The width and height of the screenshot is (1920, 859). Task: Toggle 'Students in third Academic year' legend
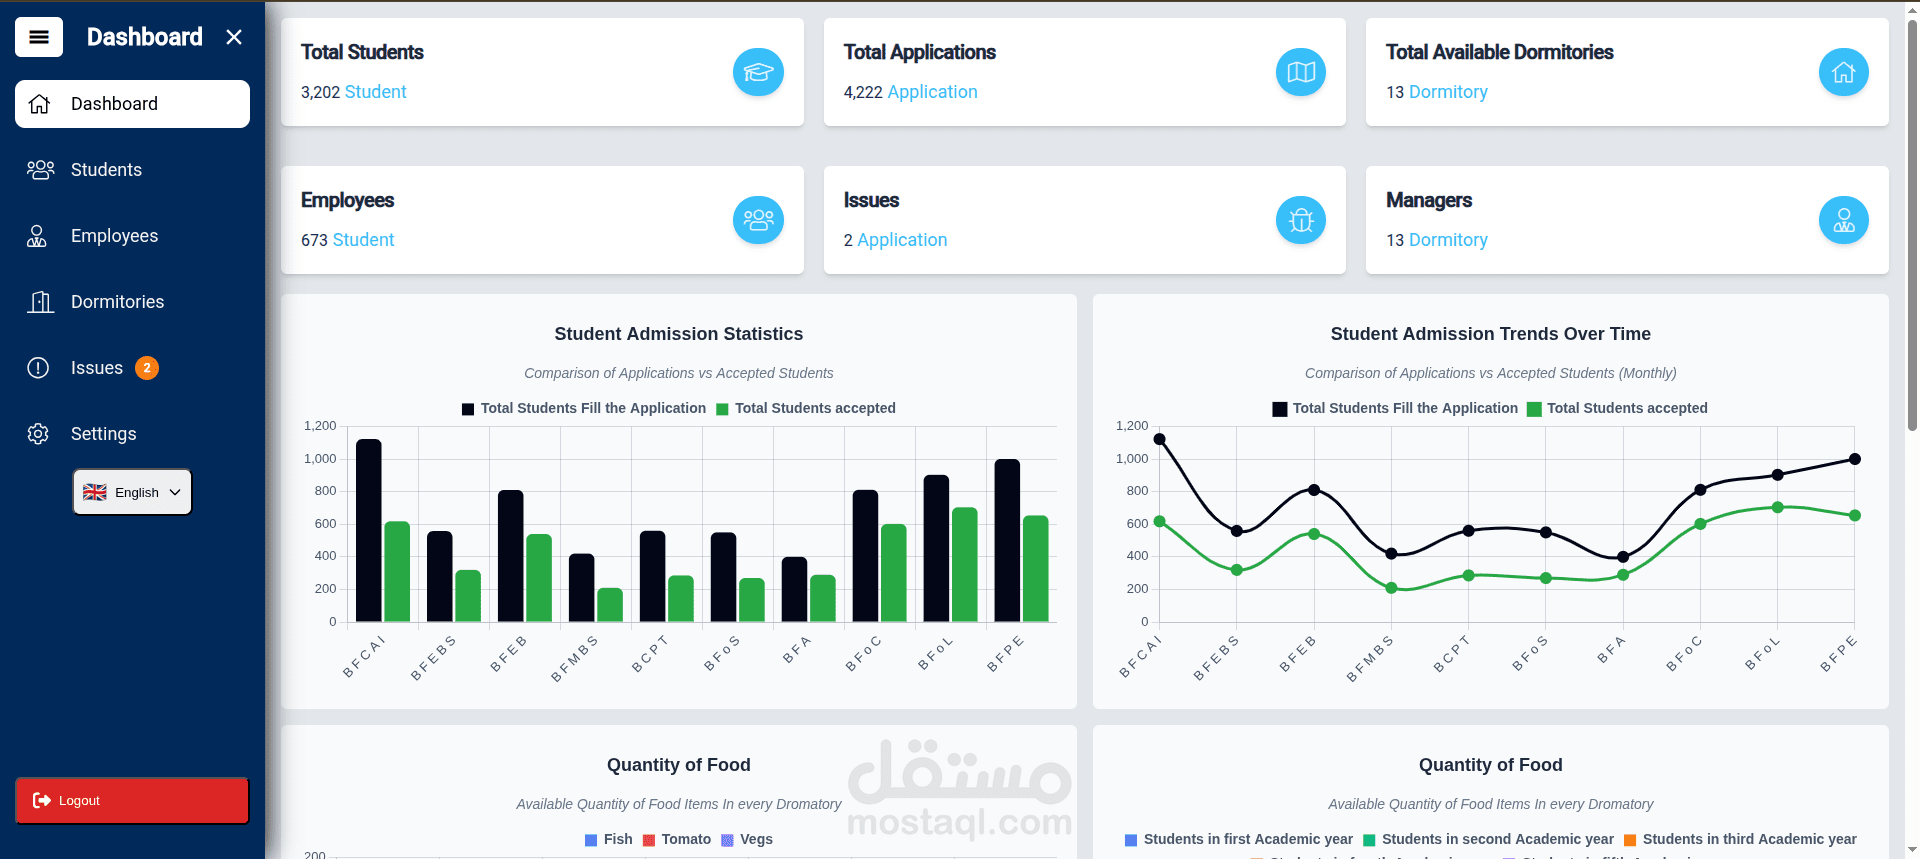pyautogui.click(x=1740, y=839)
